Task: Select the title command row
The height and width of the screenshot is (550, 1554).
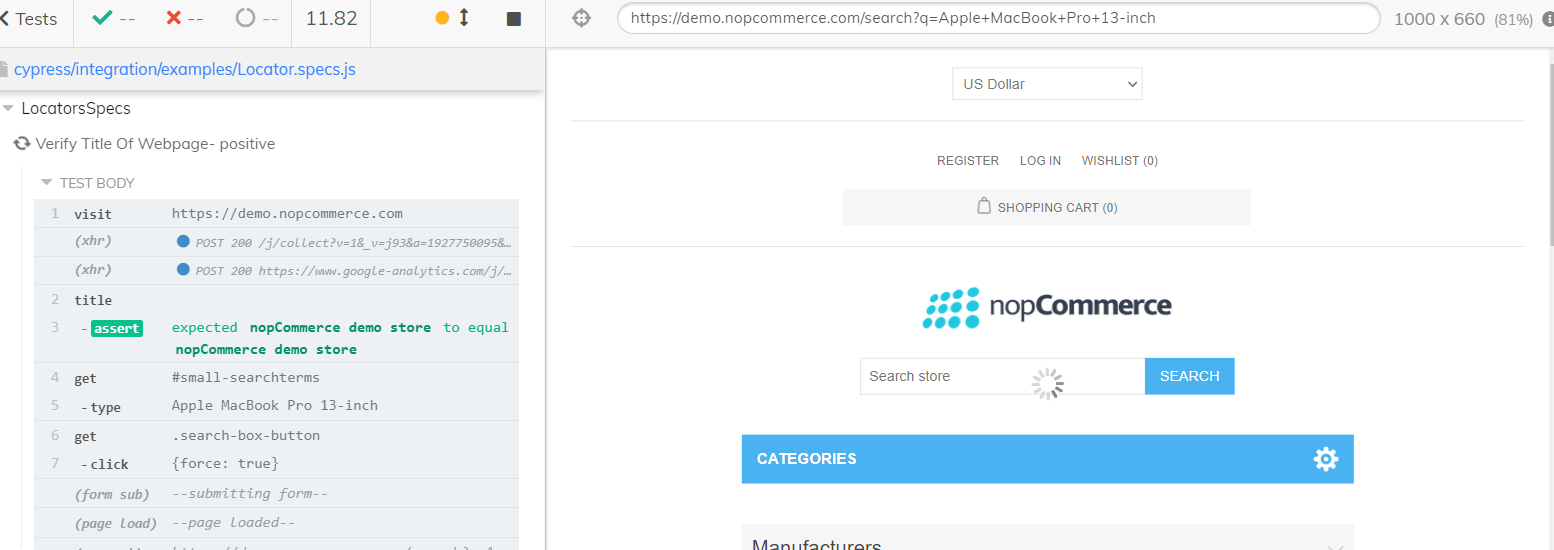Action: [277, 300]
